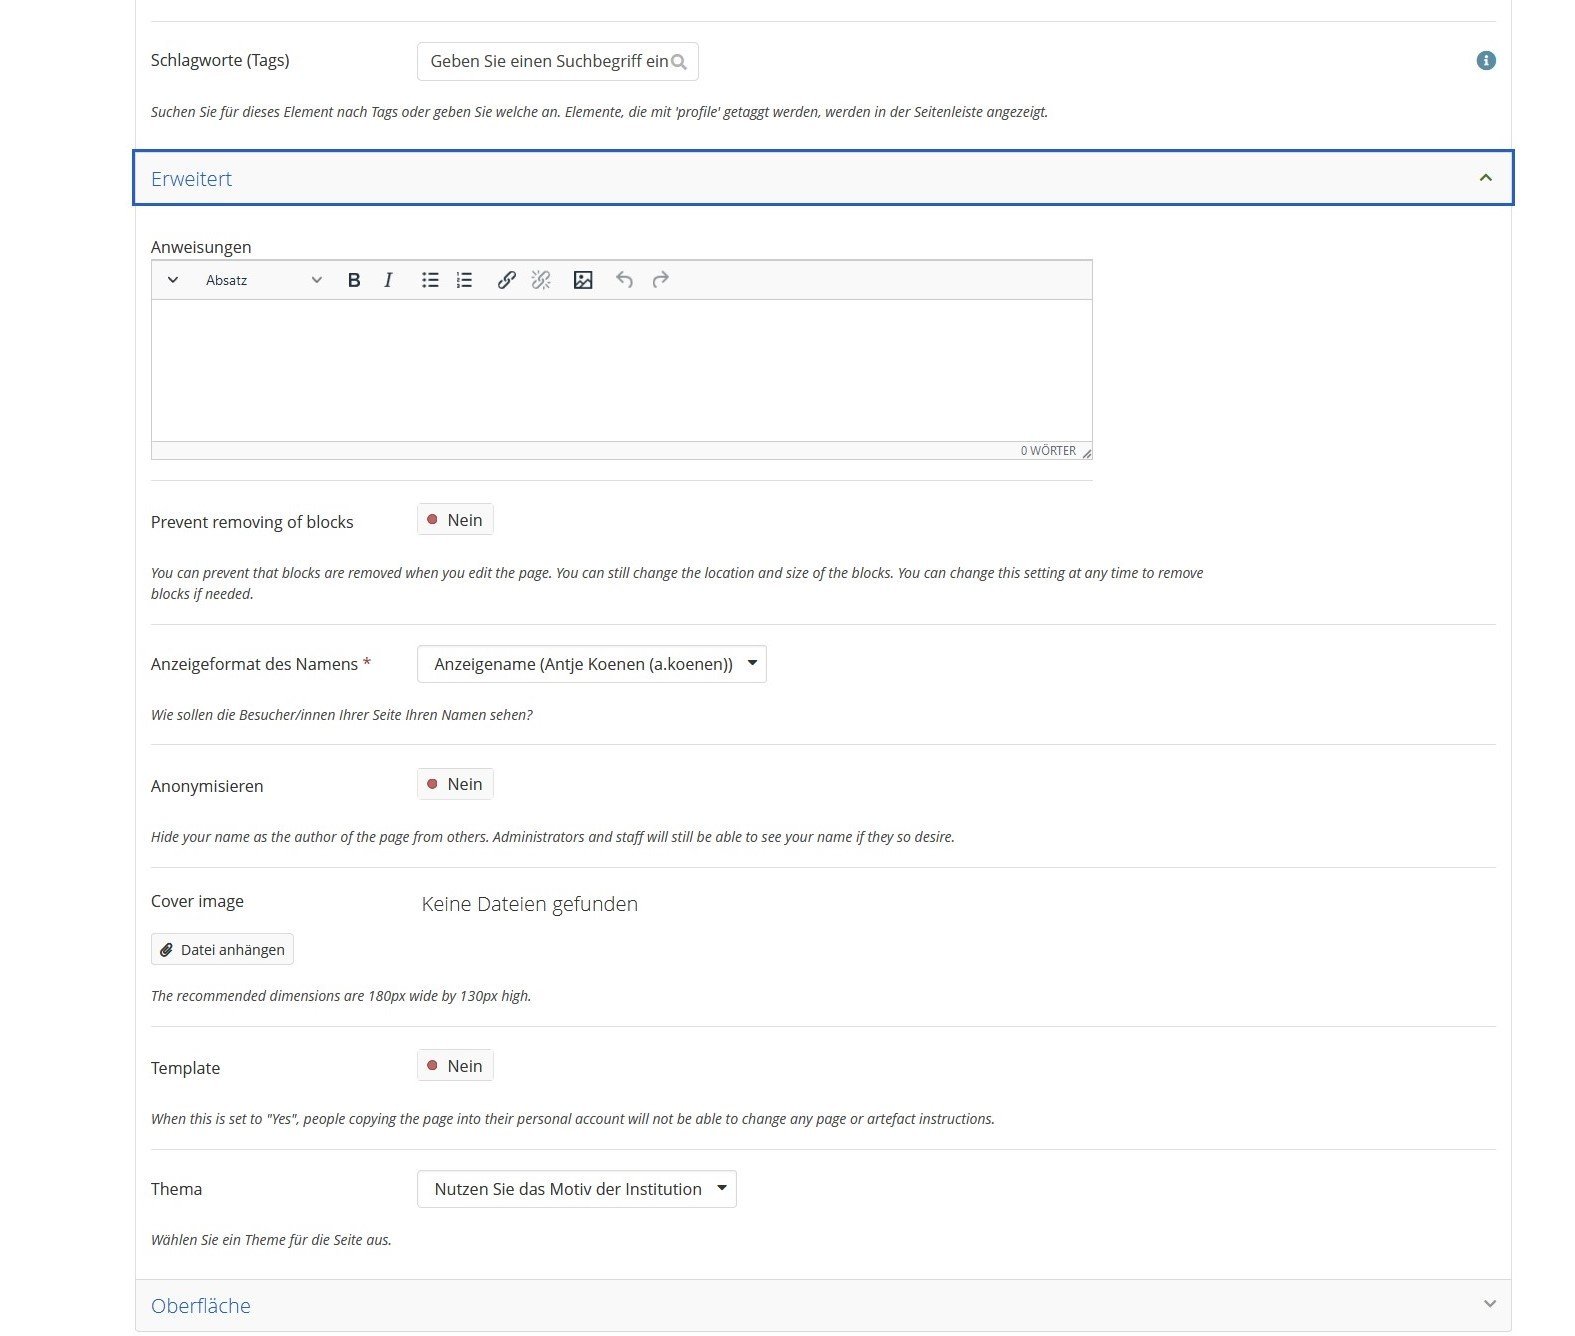Insert a bulleted list in the editor
Image resolution: width=1575 pixels, height=1336 pixels.
point(430,280)
